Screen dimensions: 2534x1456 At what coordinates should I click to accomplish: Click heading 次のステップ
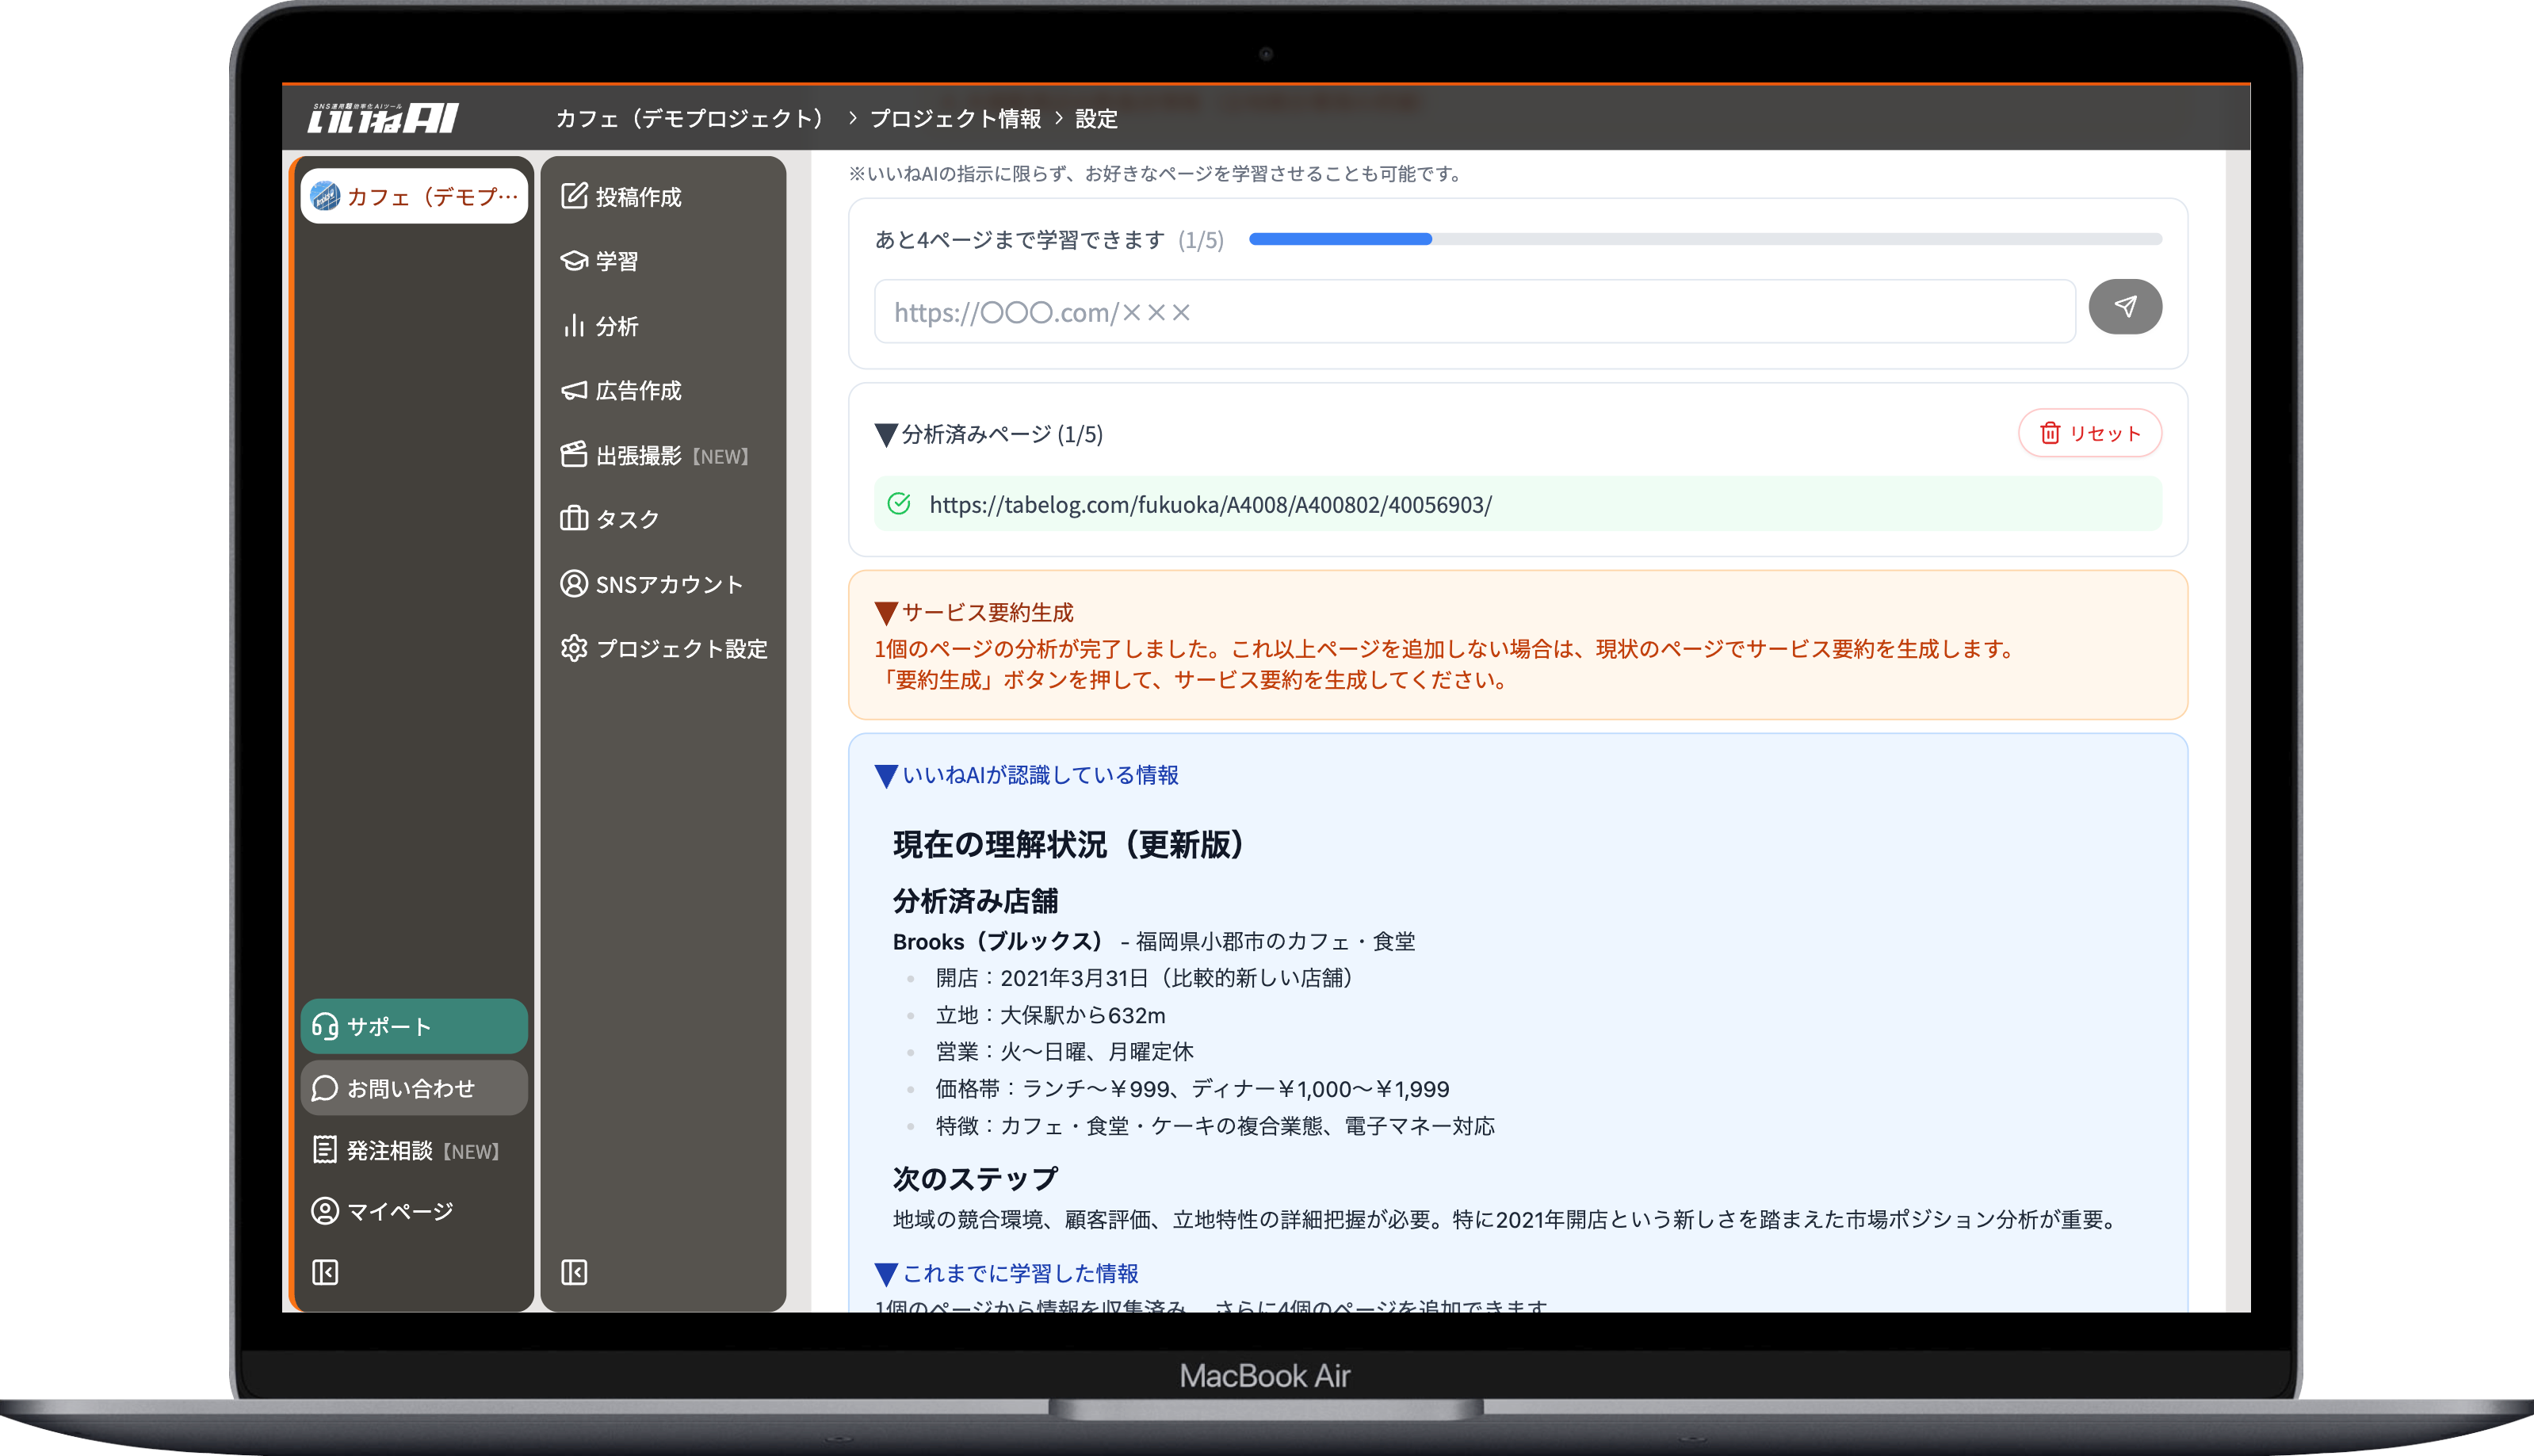coord(975,1178)
